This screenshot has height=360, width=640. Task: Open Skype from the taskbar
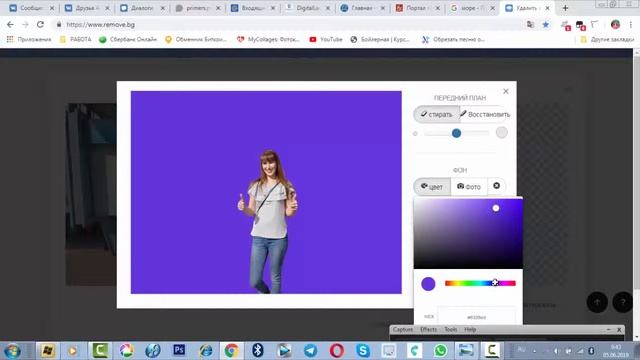(x=362, y=350)
